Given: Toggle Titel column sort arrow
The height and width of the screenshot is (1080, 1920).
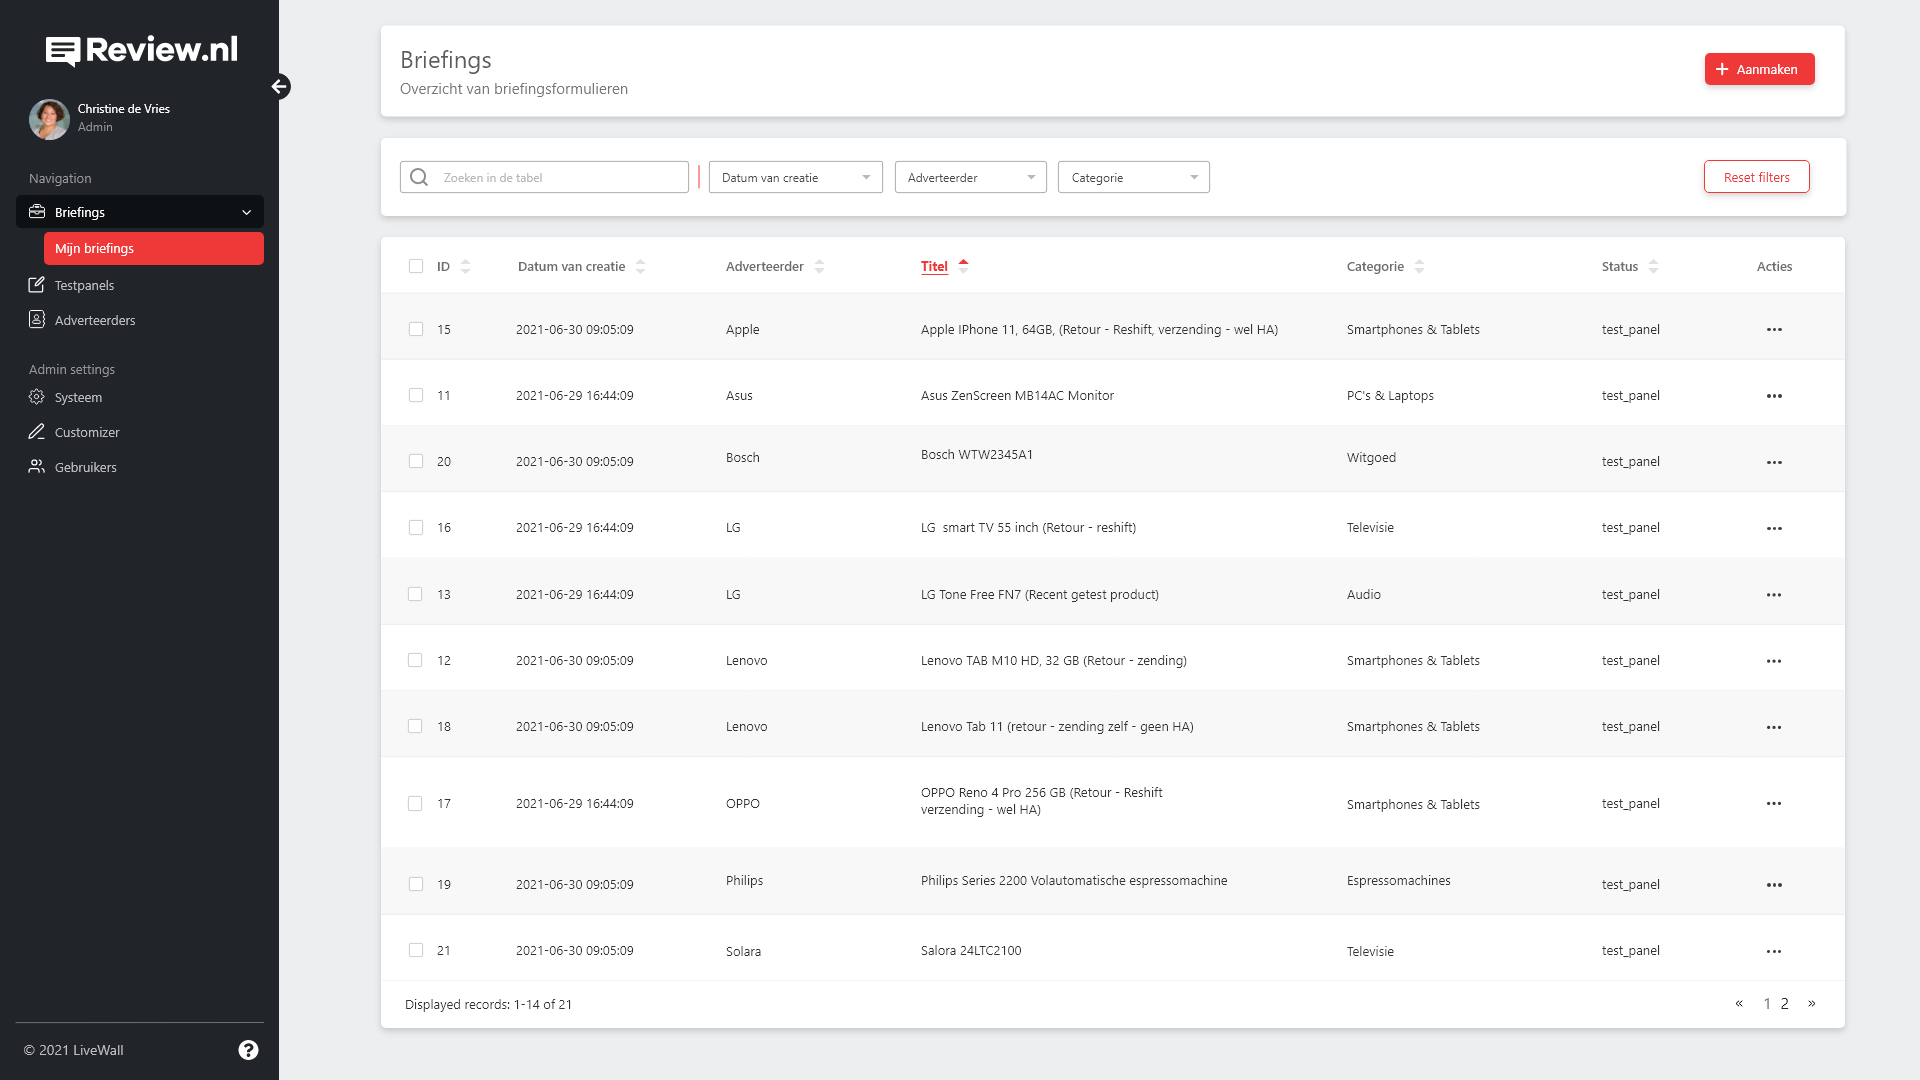Looking at the screenshot, I should 963,266.
